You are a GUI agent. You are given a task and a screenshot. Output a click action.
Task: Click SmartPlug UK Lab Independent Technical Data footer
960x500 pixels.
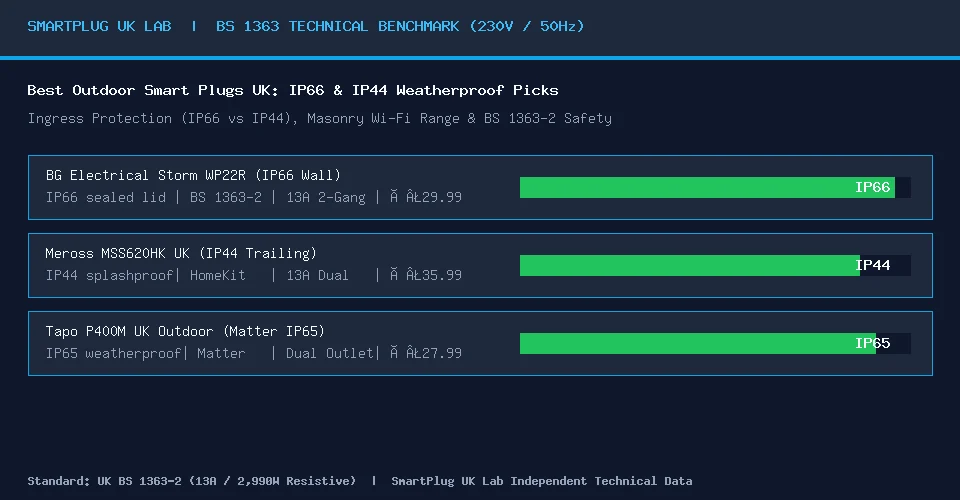tap(542, 481)
